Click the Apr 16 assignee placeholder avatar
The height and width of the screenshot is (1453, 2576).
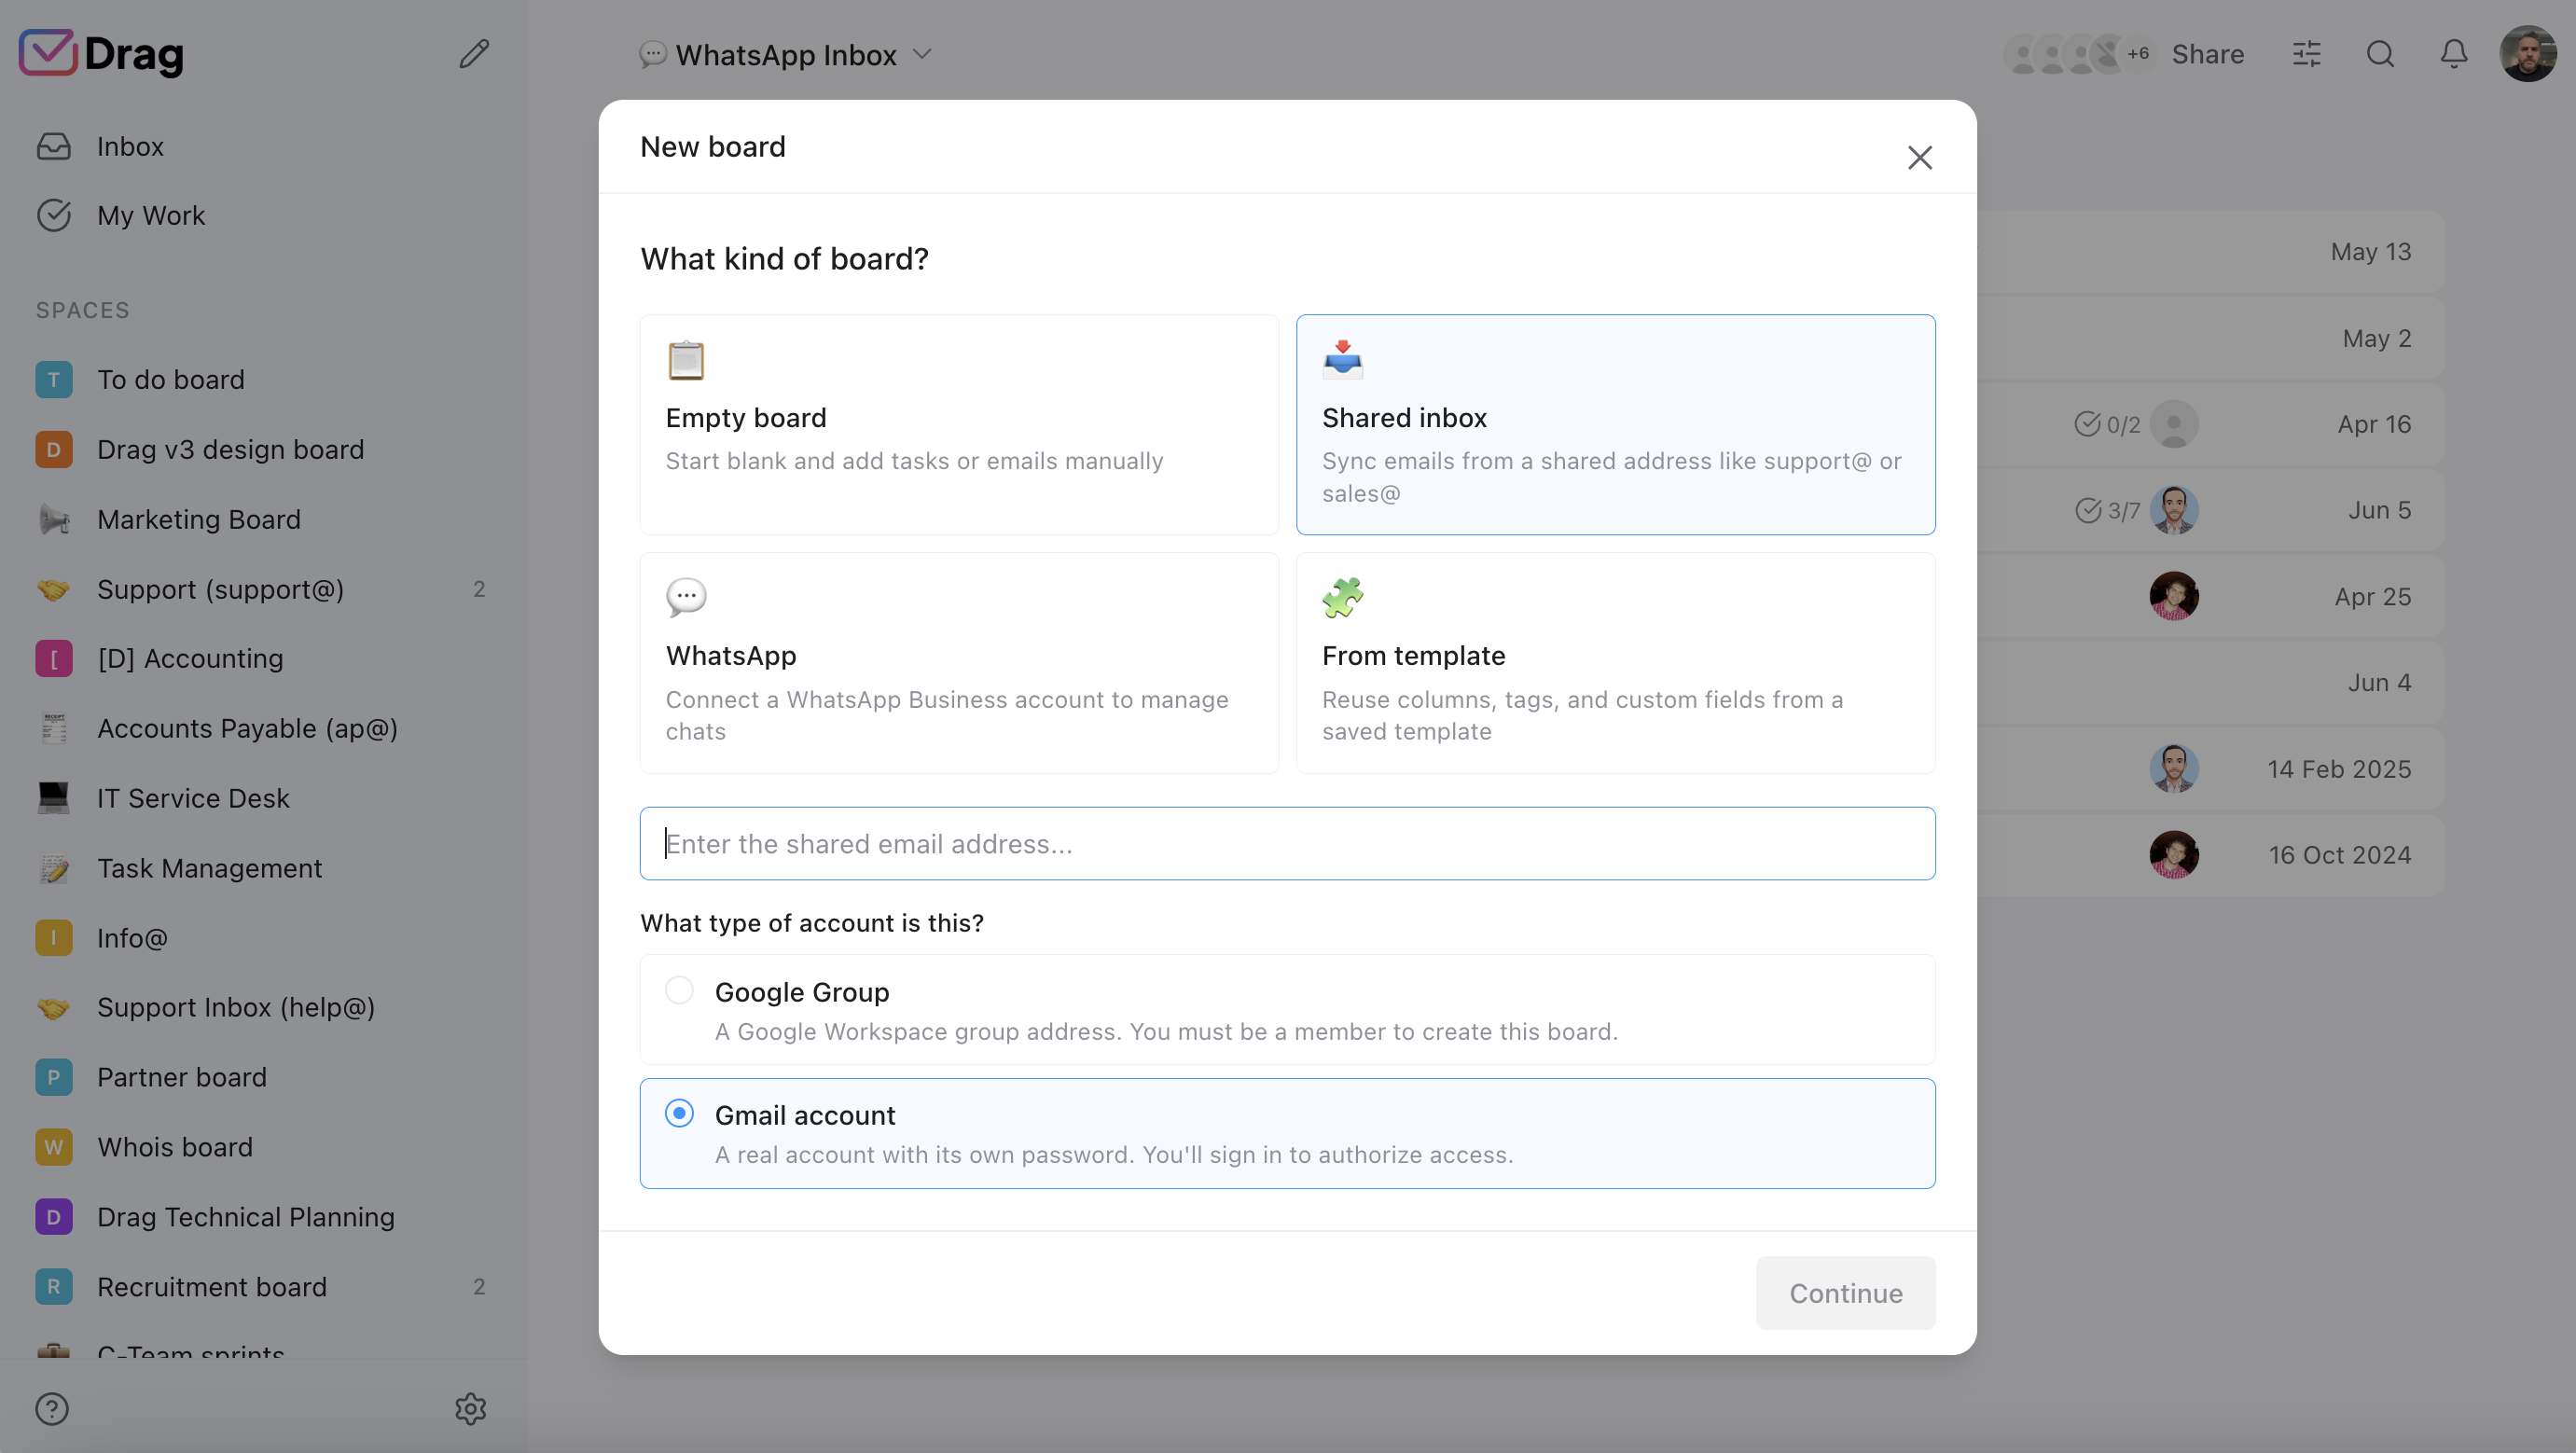coord(2174,424)
